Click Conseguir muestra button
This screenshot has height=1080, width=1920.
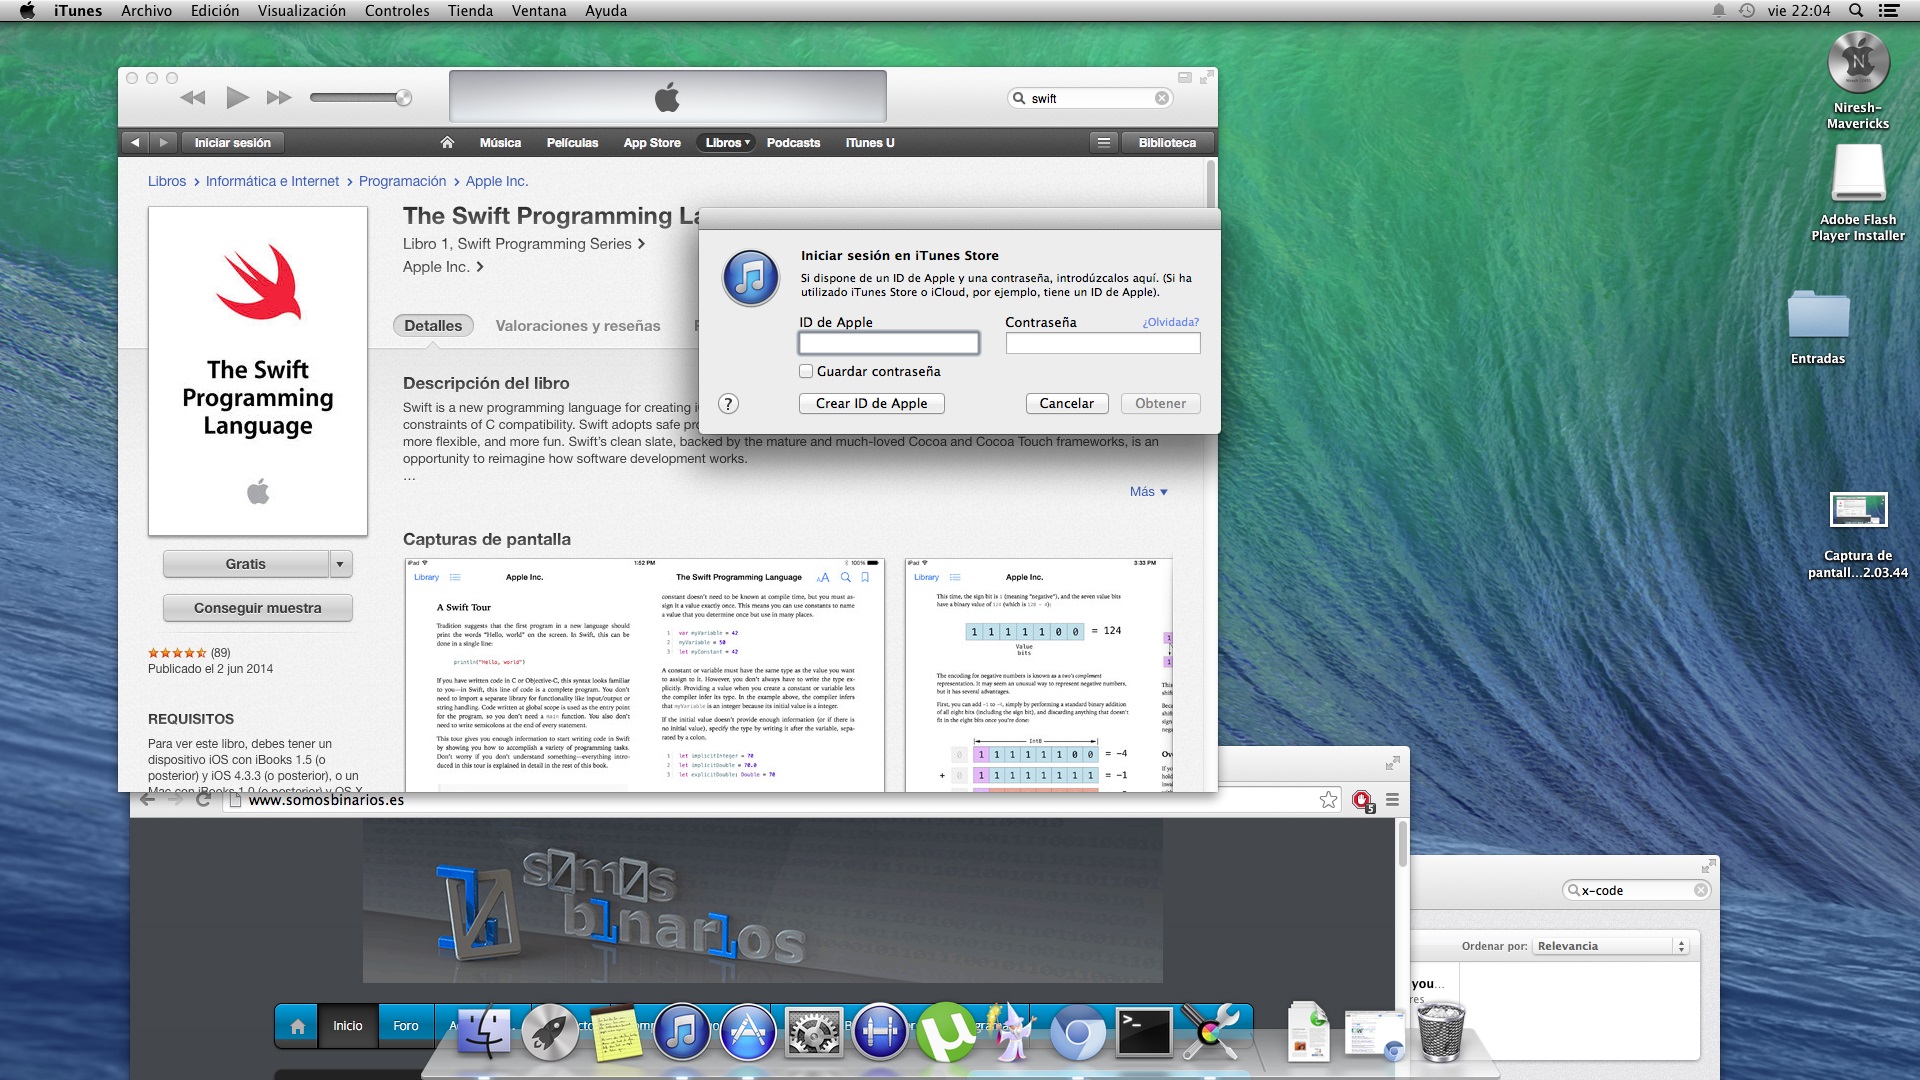(258, 608)
